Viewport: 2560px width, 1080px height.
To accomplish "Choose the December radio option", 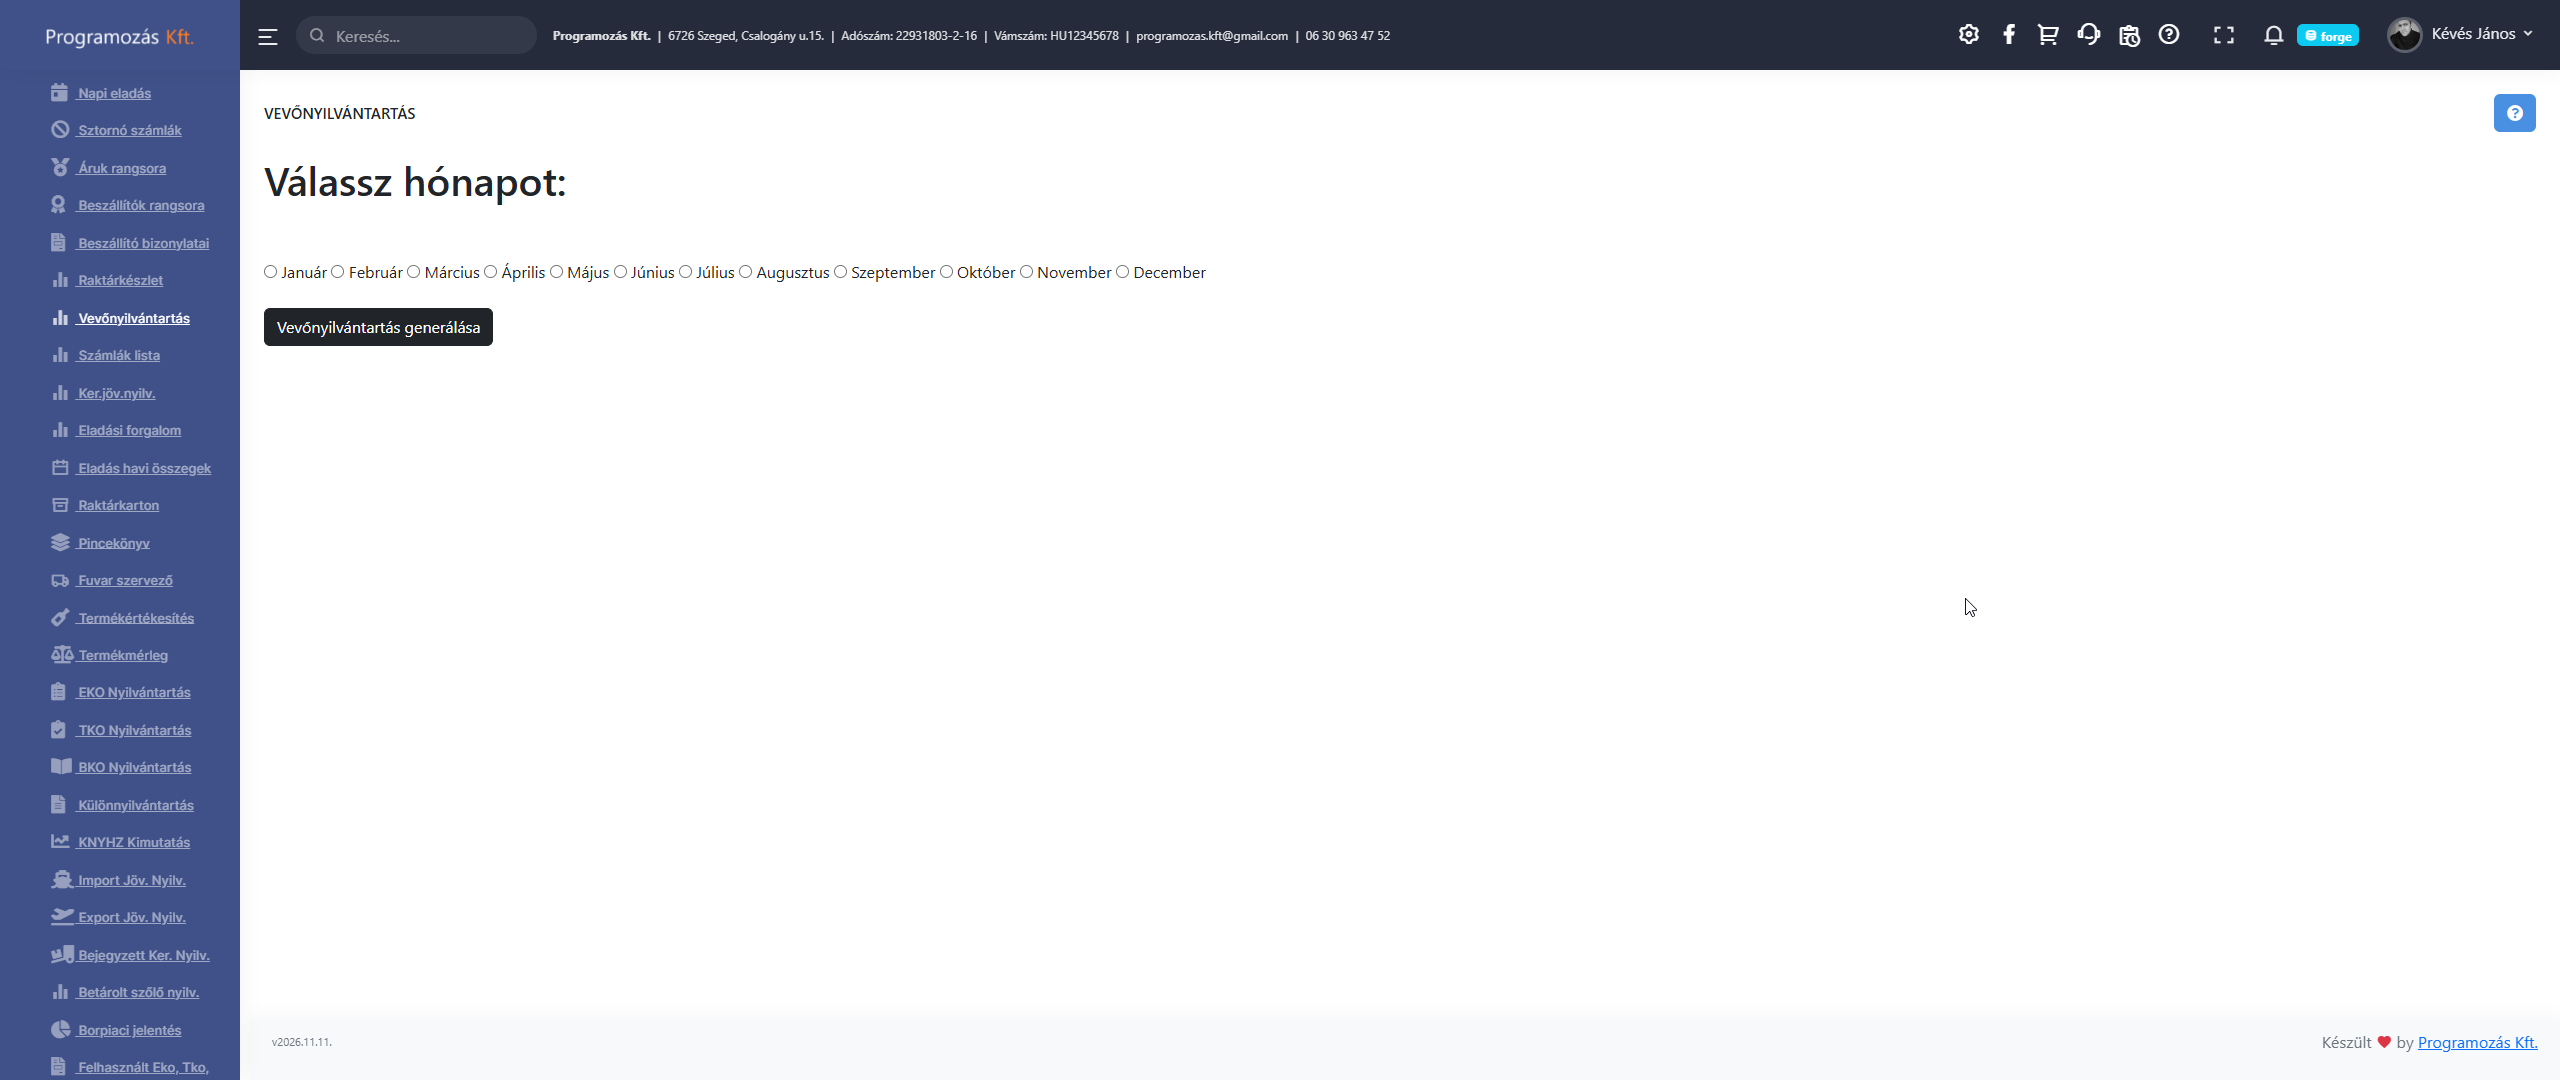I will pyautogui.click(x=1122, y=272).
